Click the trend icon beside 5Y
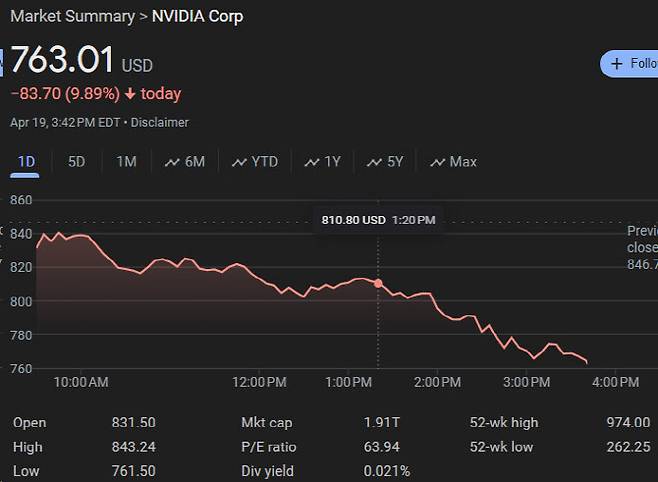 coord(374,162)
